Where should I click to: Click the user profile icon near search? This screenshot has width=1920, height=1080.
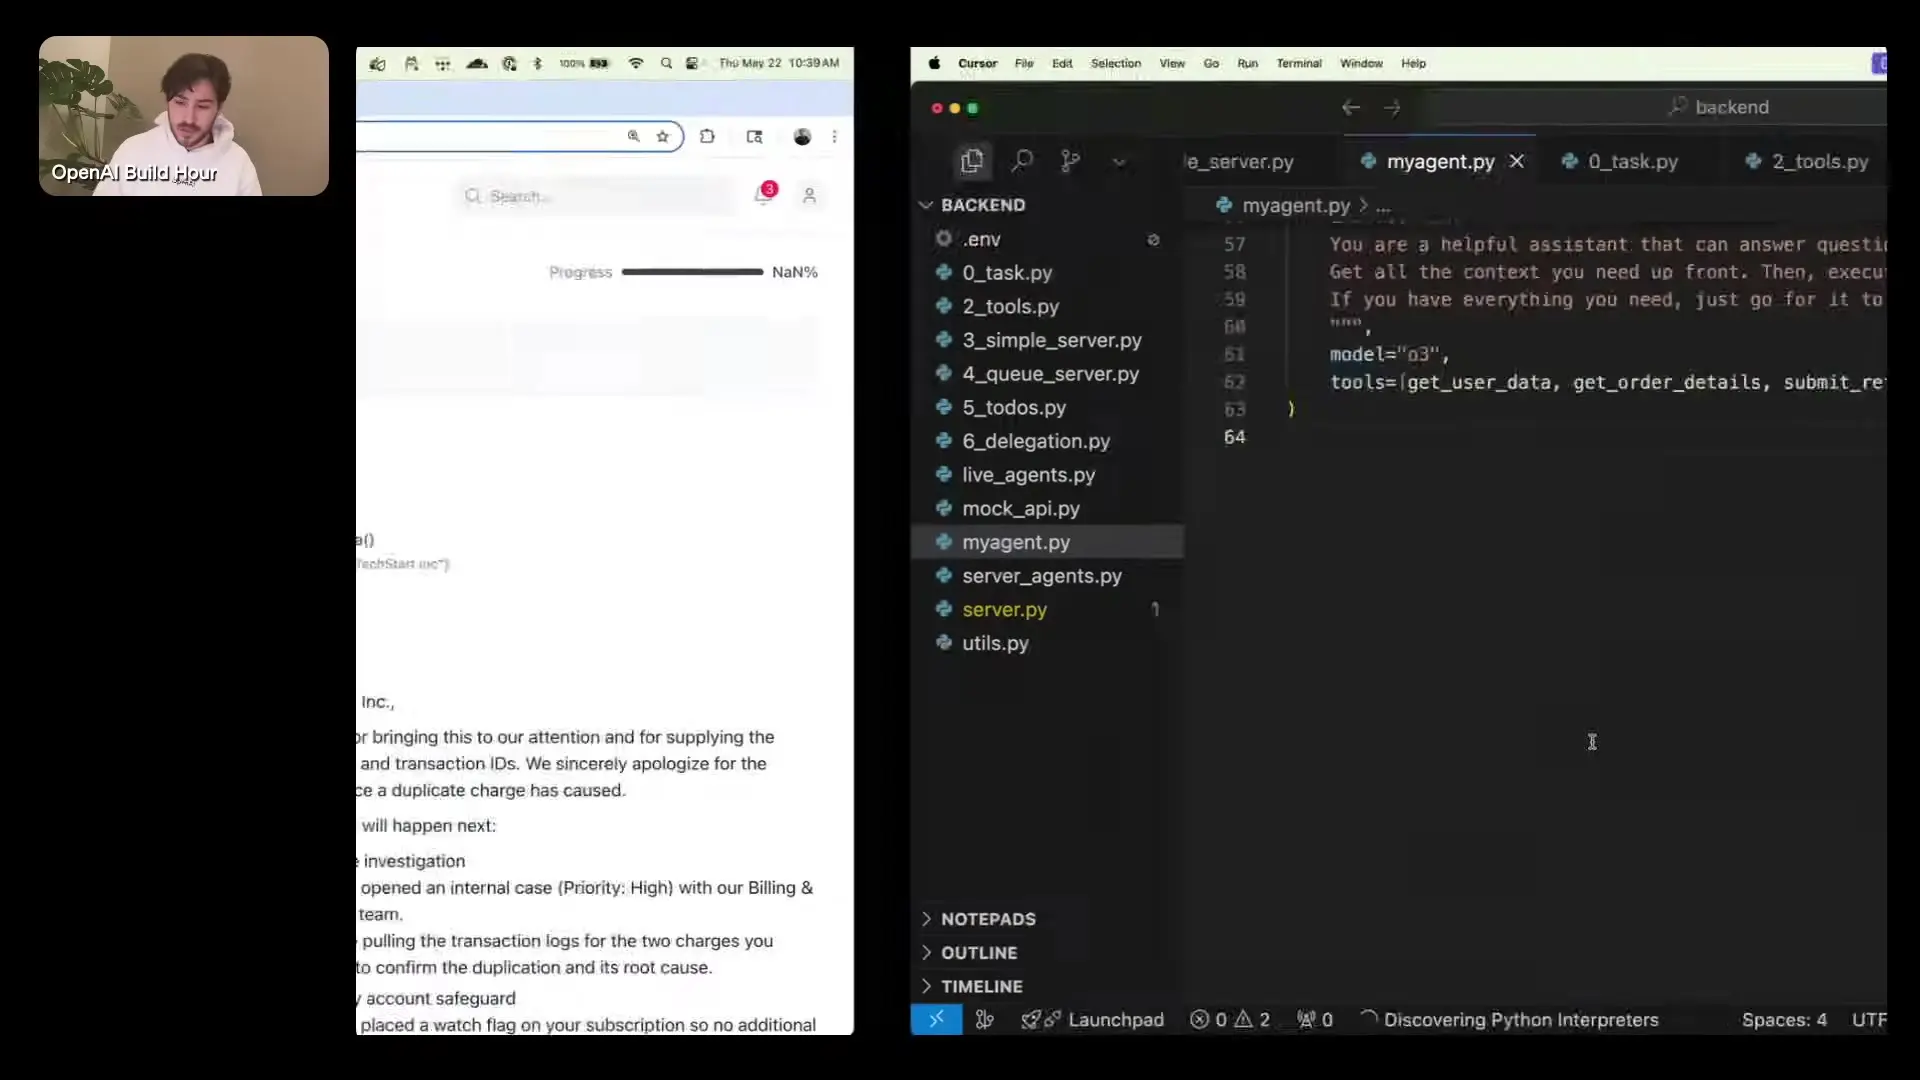click(x=809, y=196)
